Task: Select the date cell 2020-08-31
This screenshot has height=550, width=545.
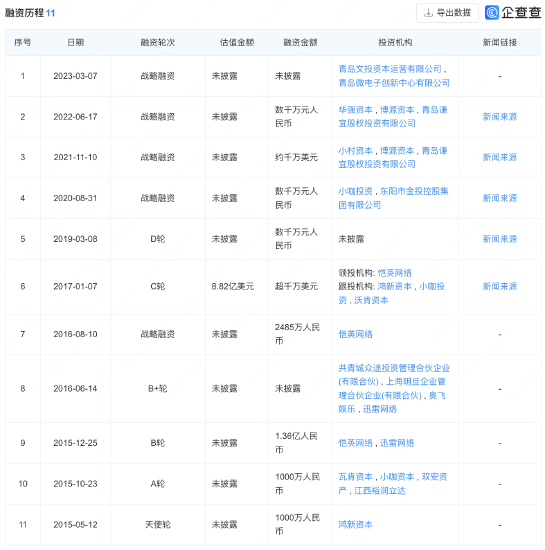Action: tap(75, 198)
